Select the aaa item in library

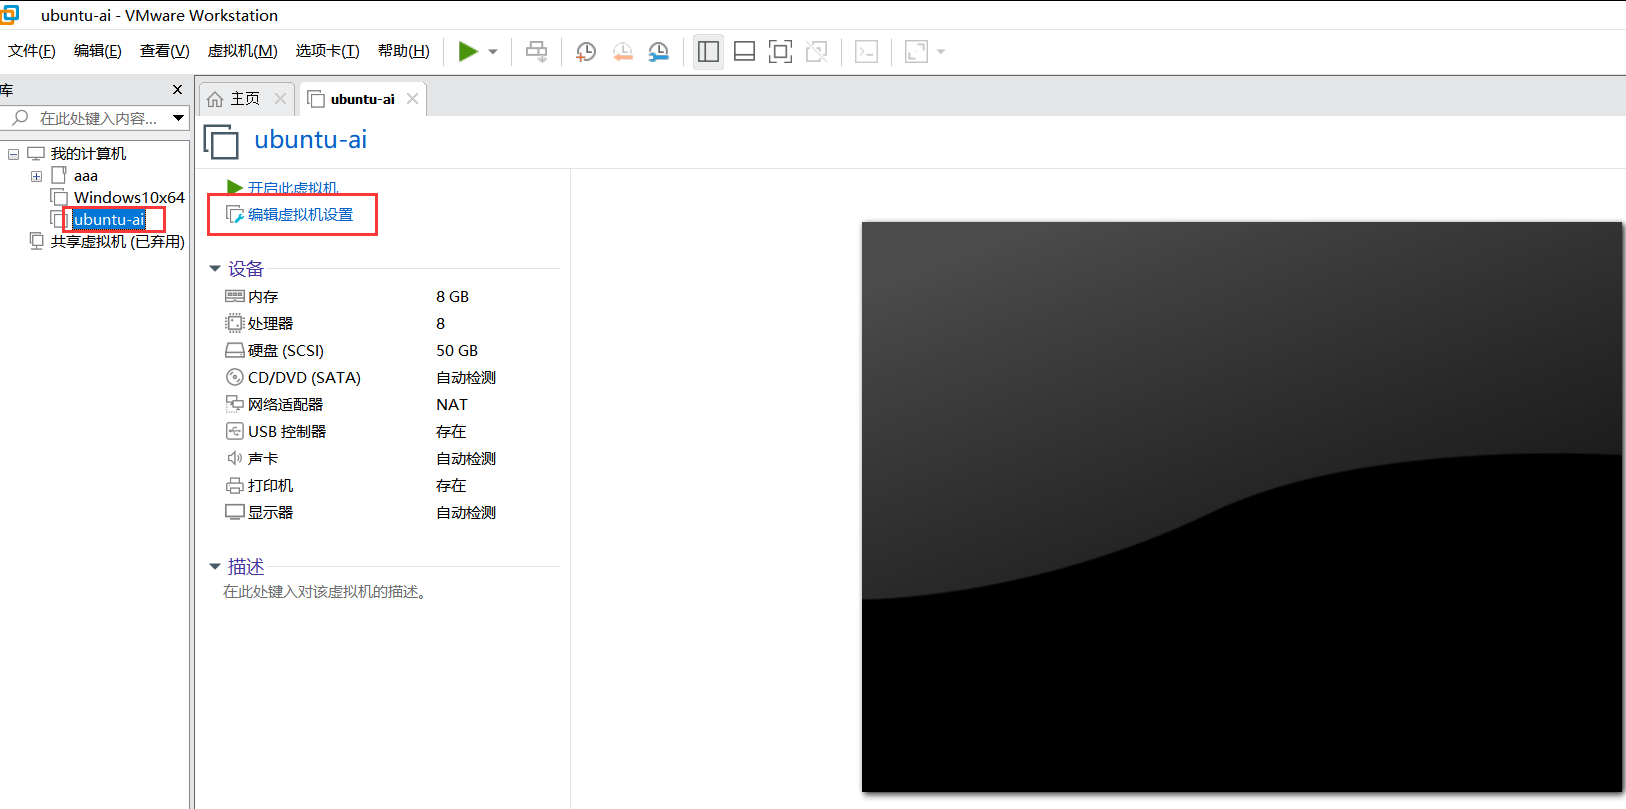[86, 176]
